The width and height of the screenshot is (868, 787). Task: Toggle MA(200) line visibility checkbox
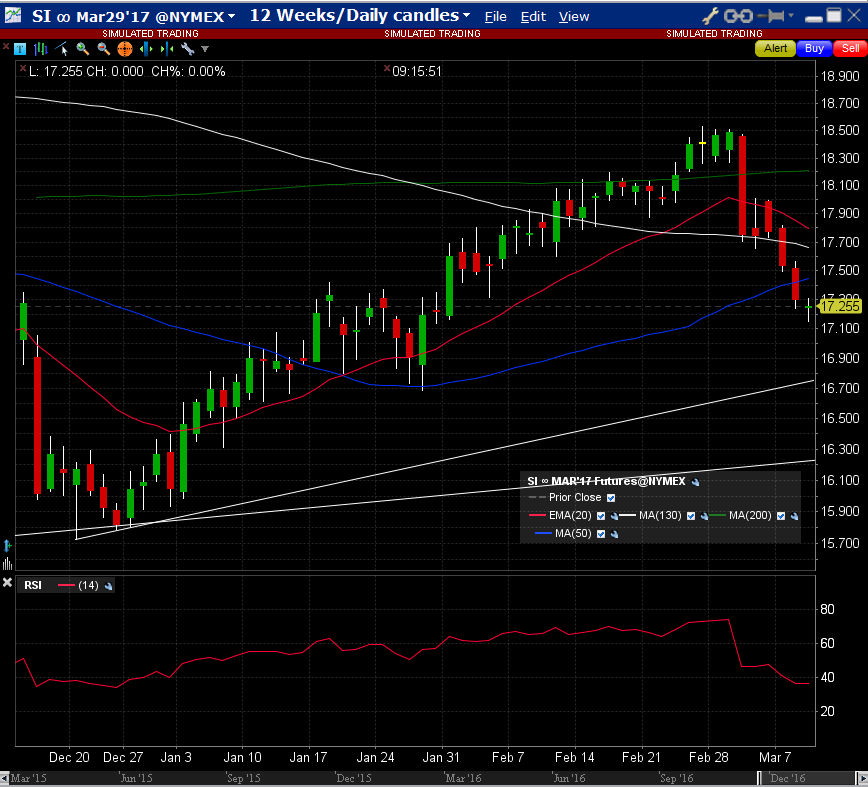click(x=782, y=516)
